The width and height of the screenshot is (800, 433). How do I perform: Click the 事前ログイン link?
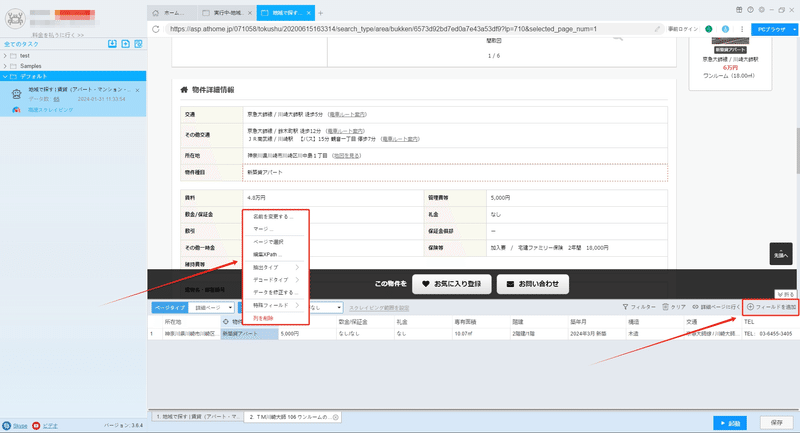[683, 29]
